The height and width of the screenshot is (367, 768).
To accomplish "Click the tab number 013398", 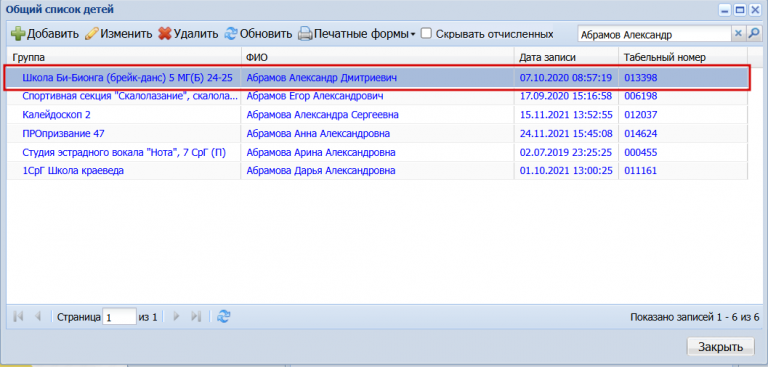I will point(683,77).
